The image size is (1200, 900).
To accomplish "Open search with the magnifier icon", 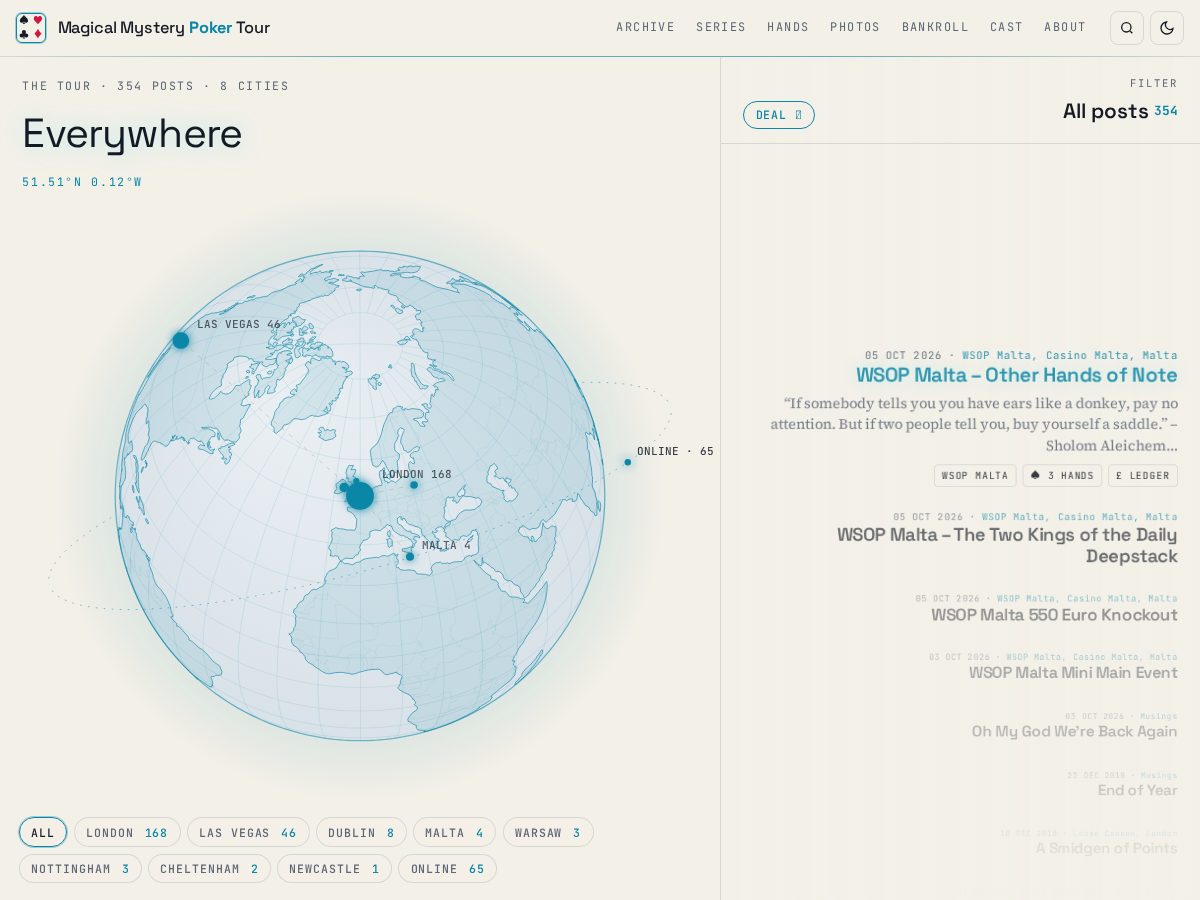I will 1127,28.
